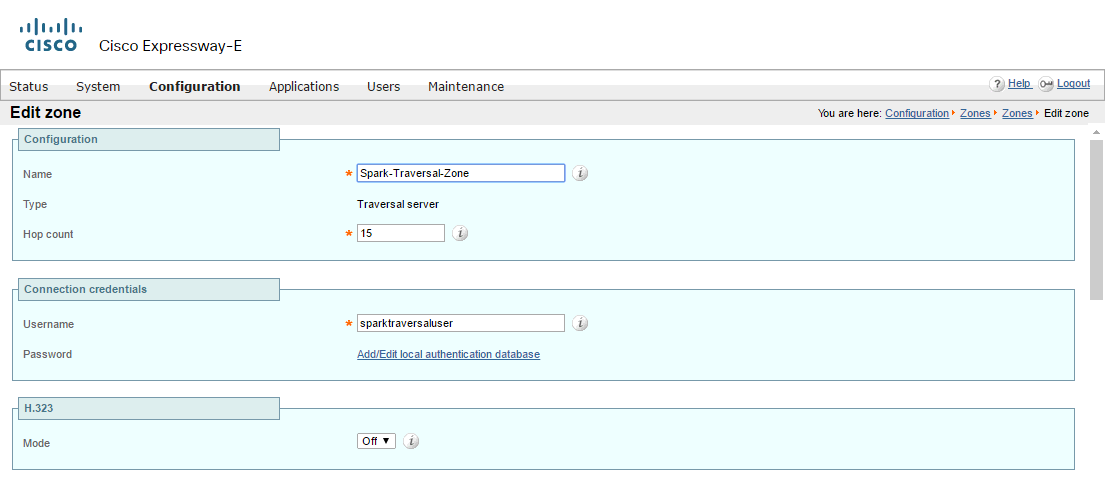Click 'Edit zone' at the breadcrumb end
The width and height of the screenshot is (1105, 477).
pyautogui.click(x=1066, y=113)
